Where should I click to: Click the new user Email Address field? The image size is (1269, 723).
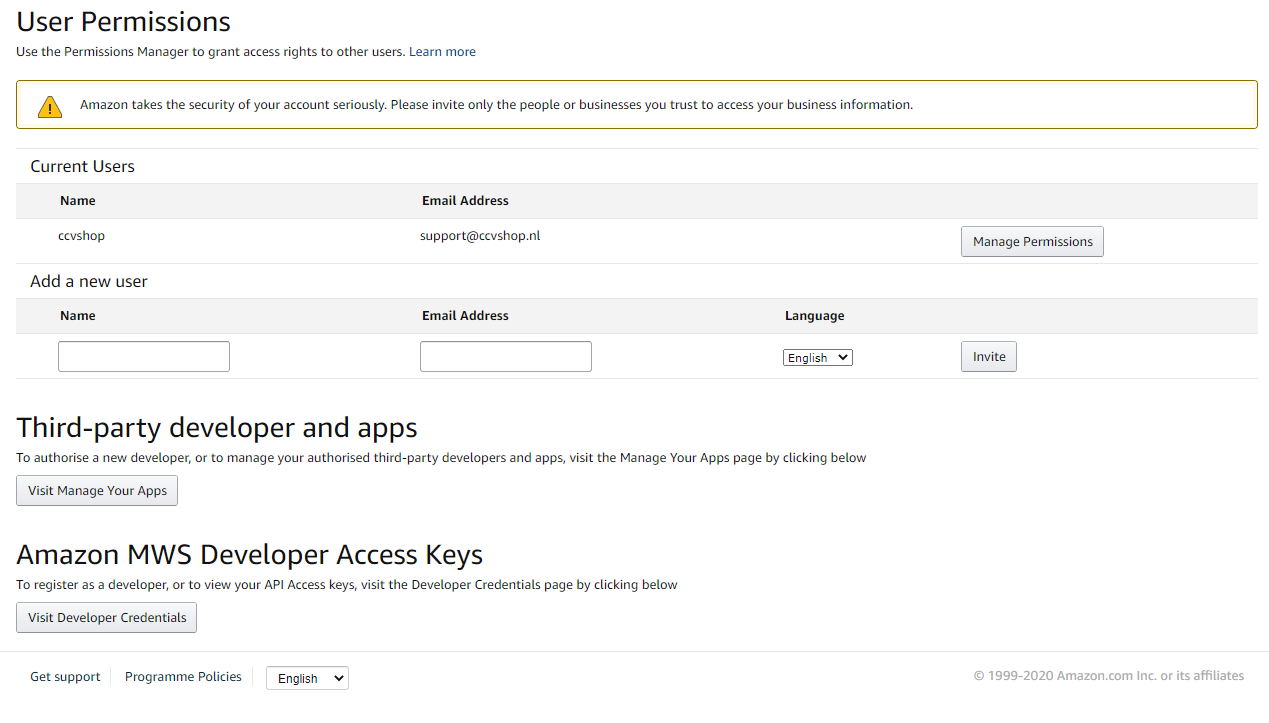click(506, 357)
